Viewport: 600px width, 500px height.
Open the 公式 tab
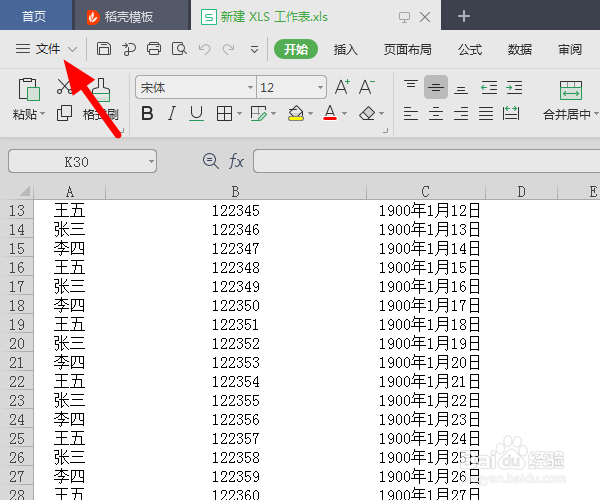470,49
